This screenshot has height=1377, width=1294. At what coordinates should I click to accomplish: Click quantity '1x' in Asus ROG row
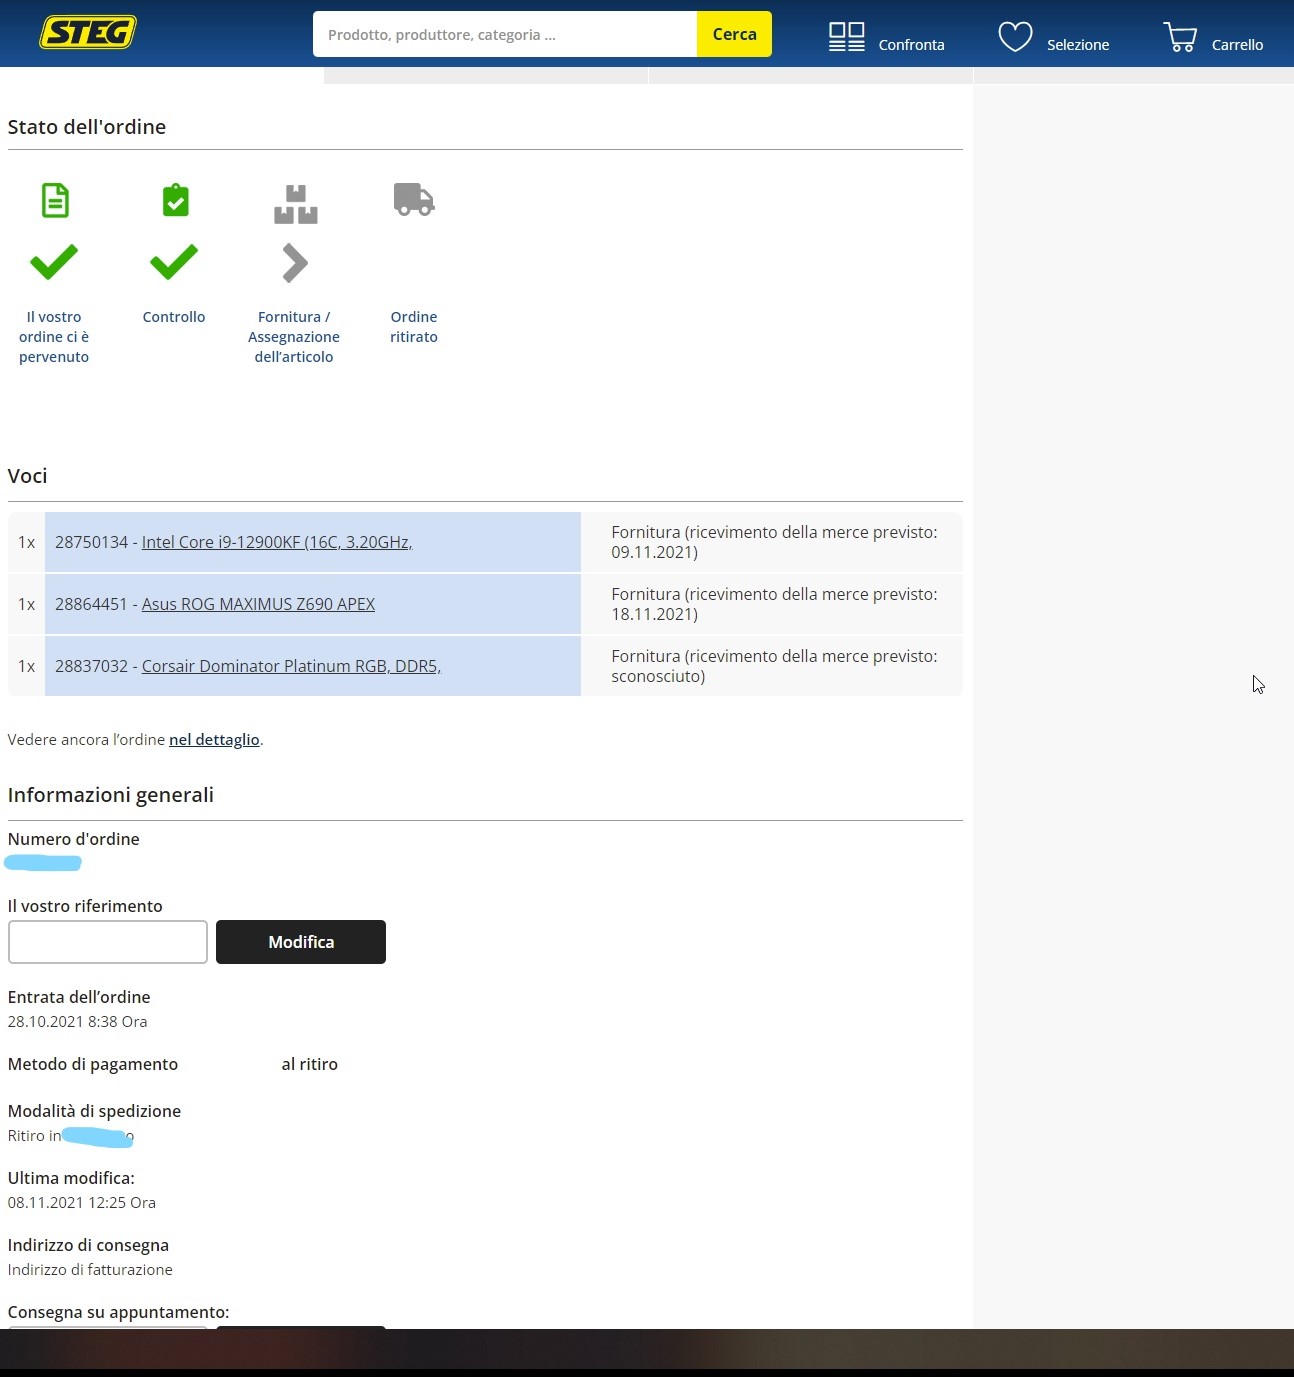26,604
